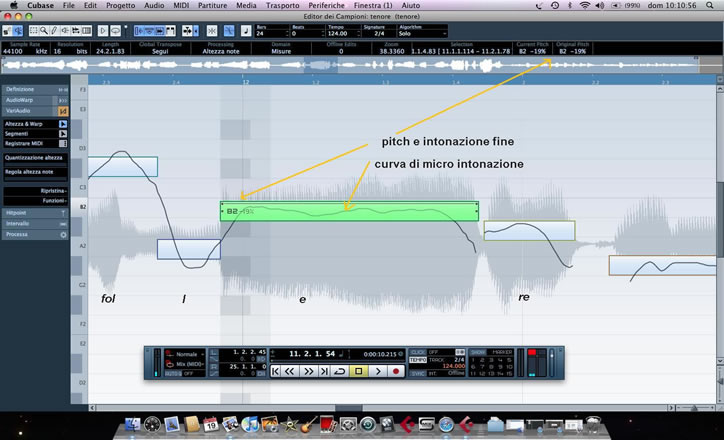724x440 pixels.
Task: Click the Signature 2/4 field
Action: (x=379, y=34)
